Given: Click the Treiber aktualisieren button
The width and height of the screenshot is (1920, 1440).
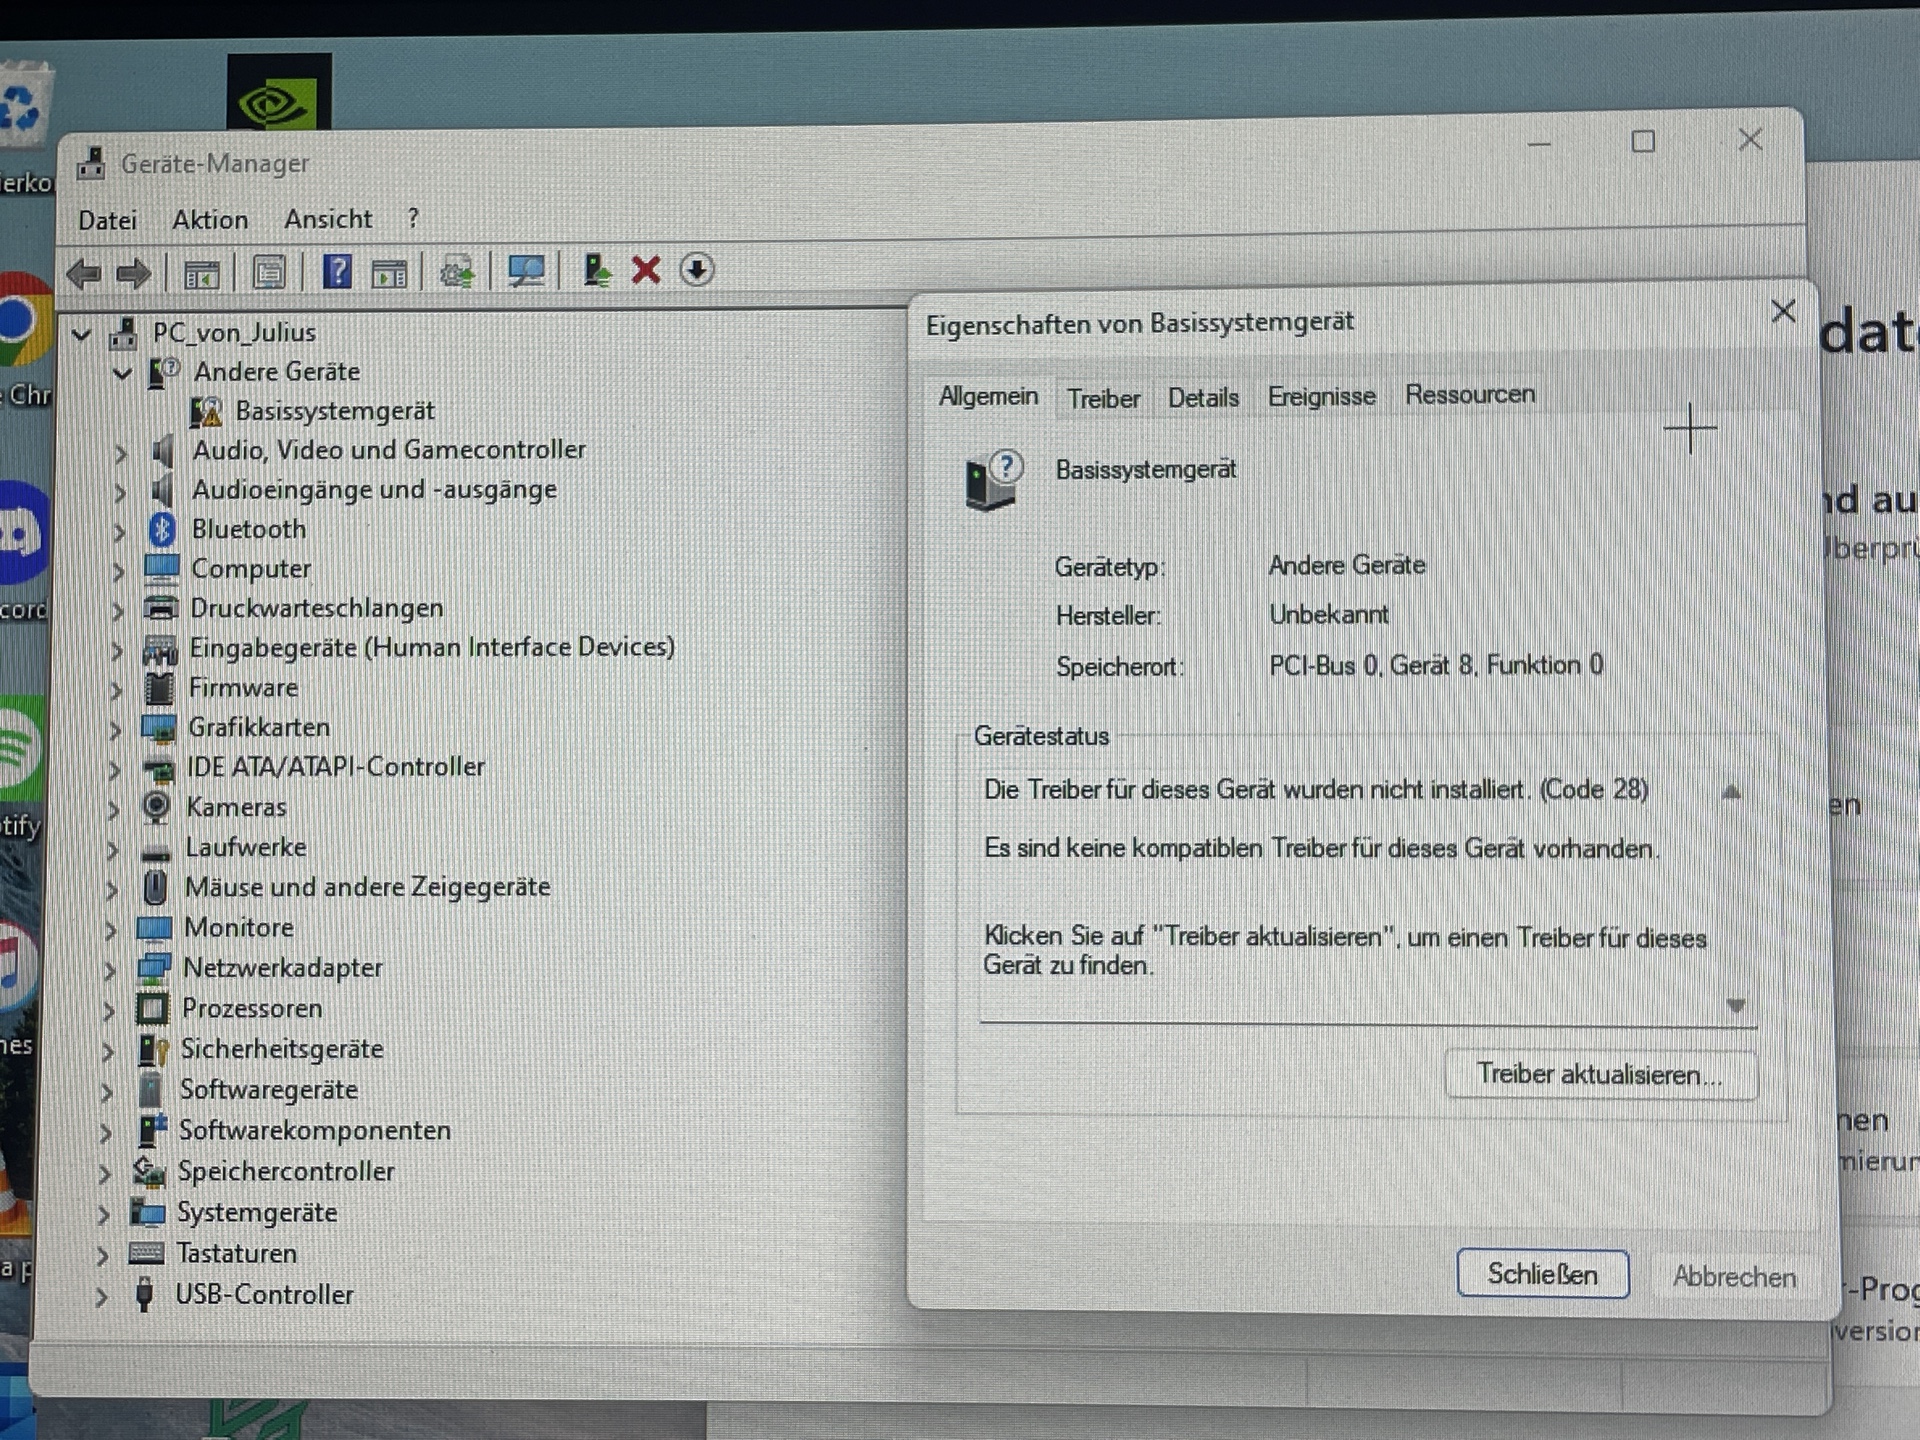Looking at the screenshot, I should point(1599,1075).
